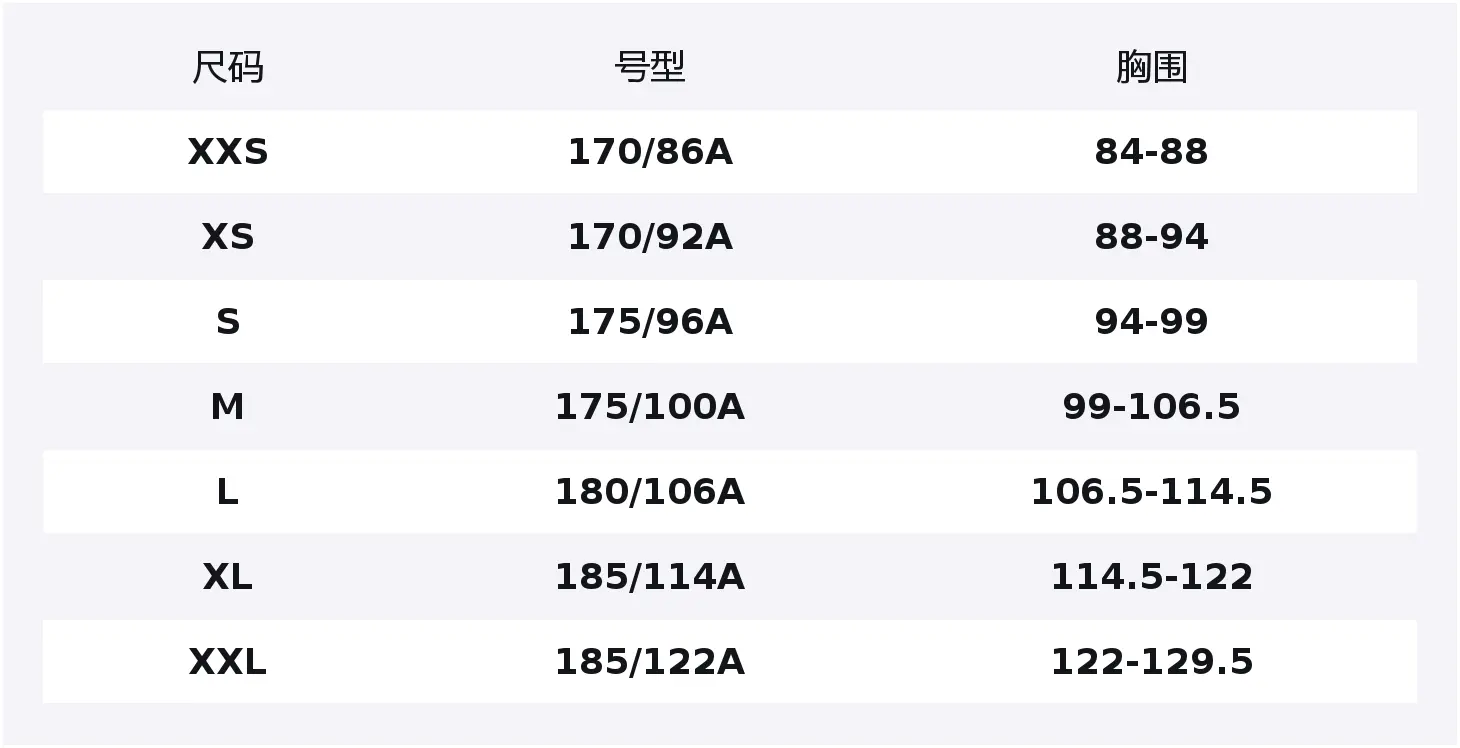This screenshot has height=748, width=1460.
Task: Click the 号型 column header
Action: (x=650, y=68)
